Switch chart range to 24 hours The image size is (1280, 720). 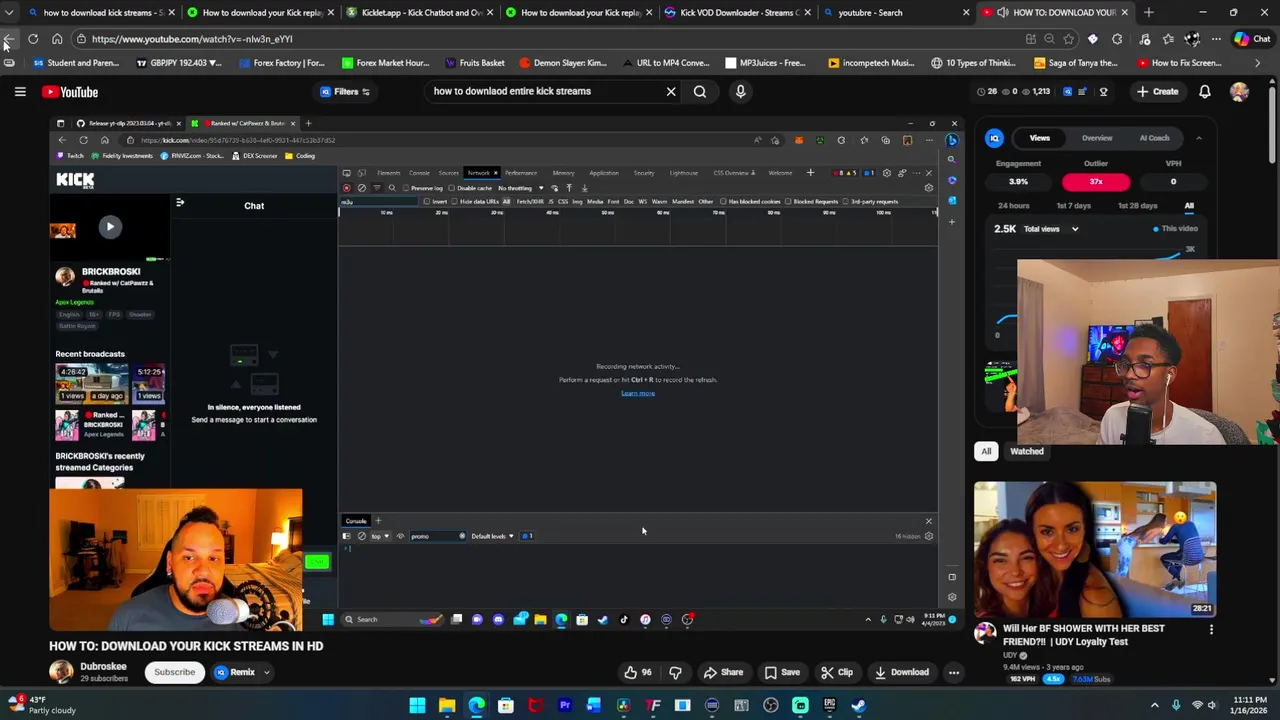(x=1013, y=206)
